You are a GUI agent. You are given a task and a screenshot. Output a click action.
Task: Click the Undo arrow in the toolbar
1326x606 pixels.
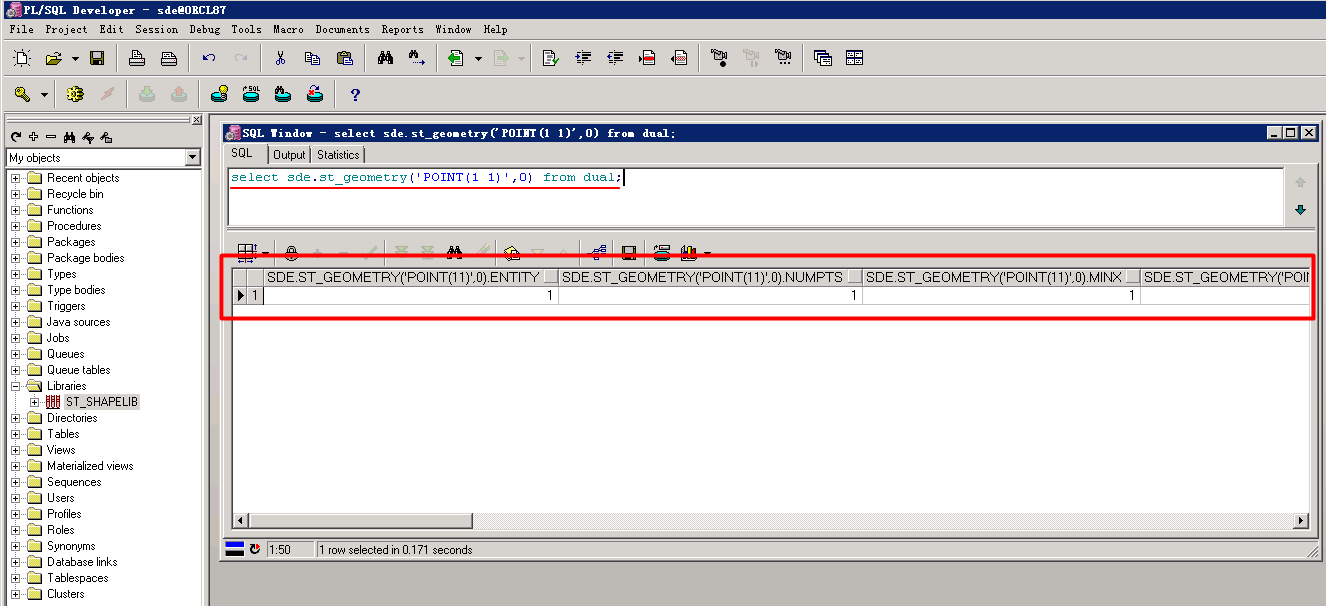point(209,57)
